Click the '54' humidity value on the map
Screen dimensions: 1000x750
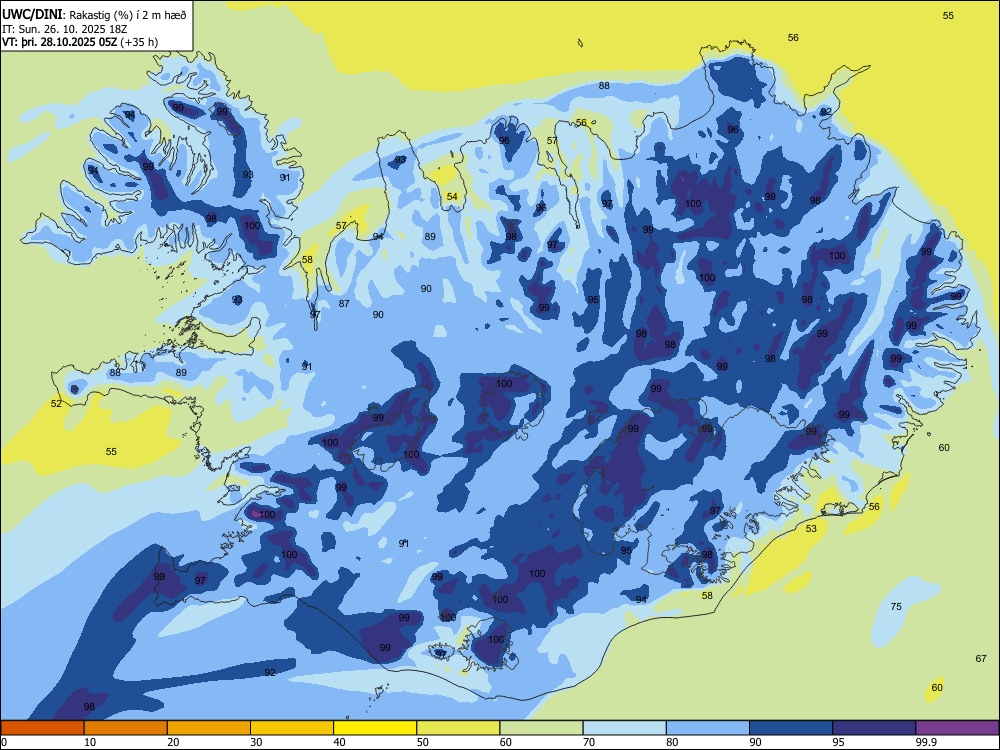[452, 196]
